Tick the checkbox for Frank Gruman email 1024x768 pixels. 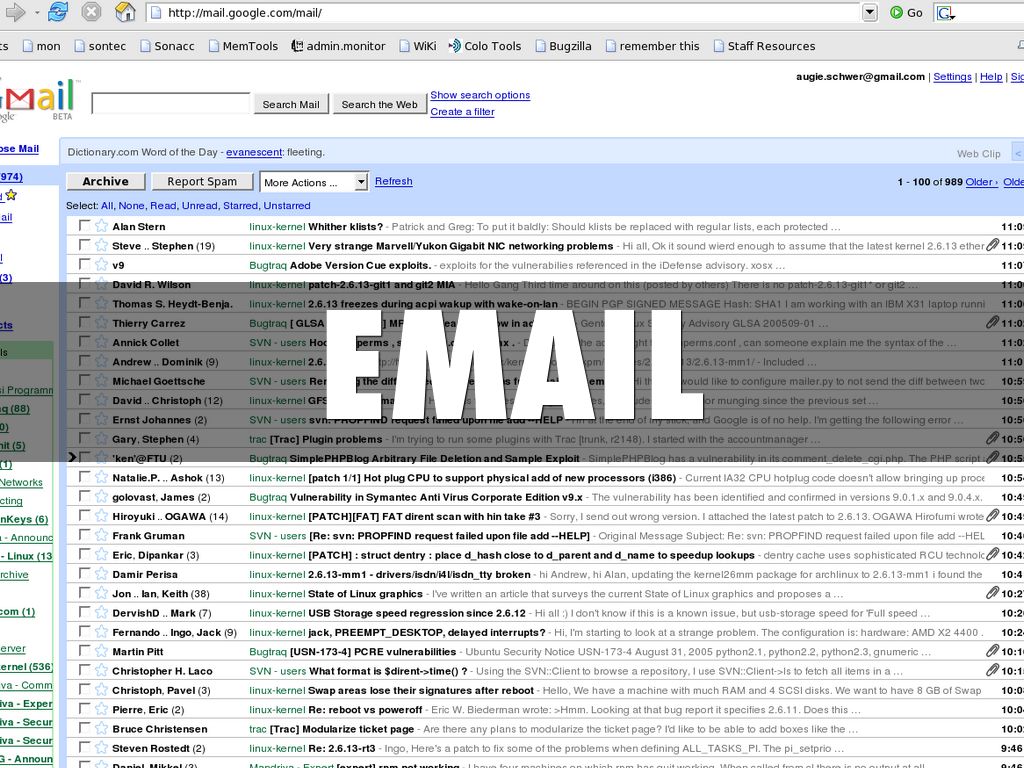tap(85, 536)
